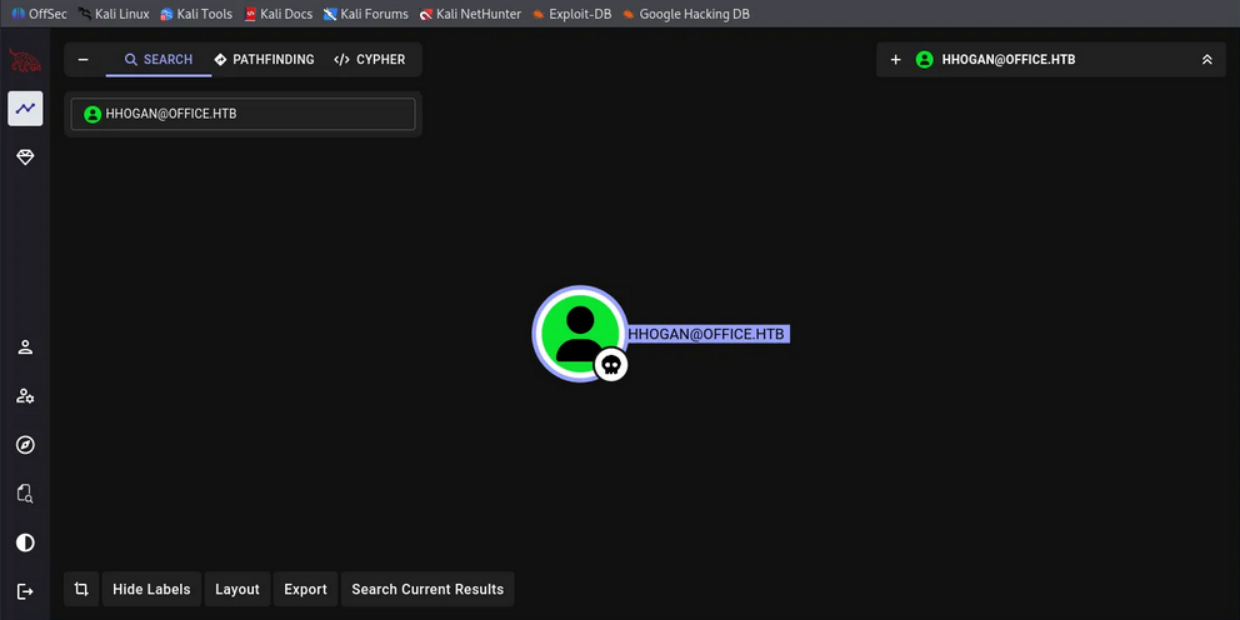Click the Export button
The width and height of the screenshot is (1240, 620).
click(305, 589)
